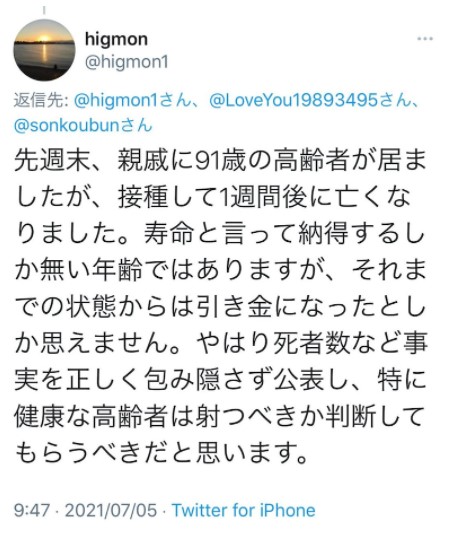This screenshot has width=458, height=536.
Task: Click the tweet line starting with りました。寿命と言って
Action: point(220,233)
